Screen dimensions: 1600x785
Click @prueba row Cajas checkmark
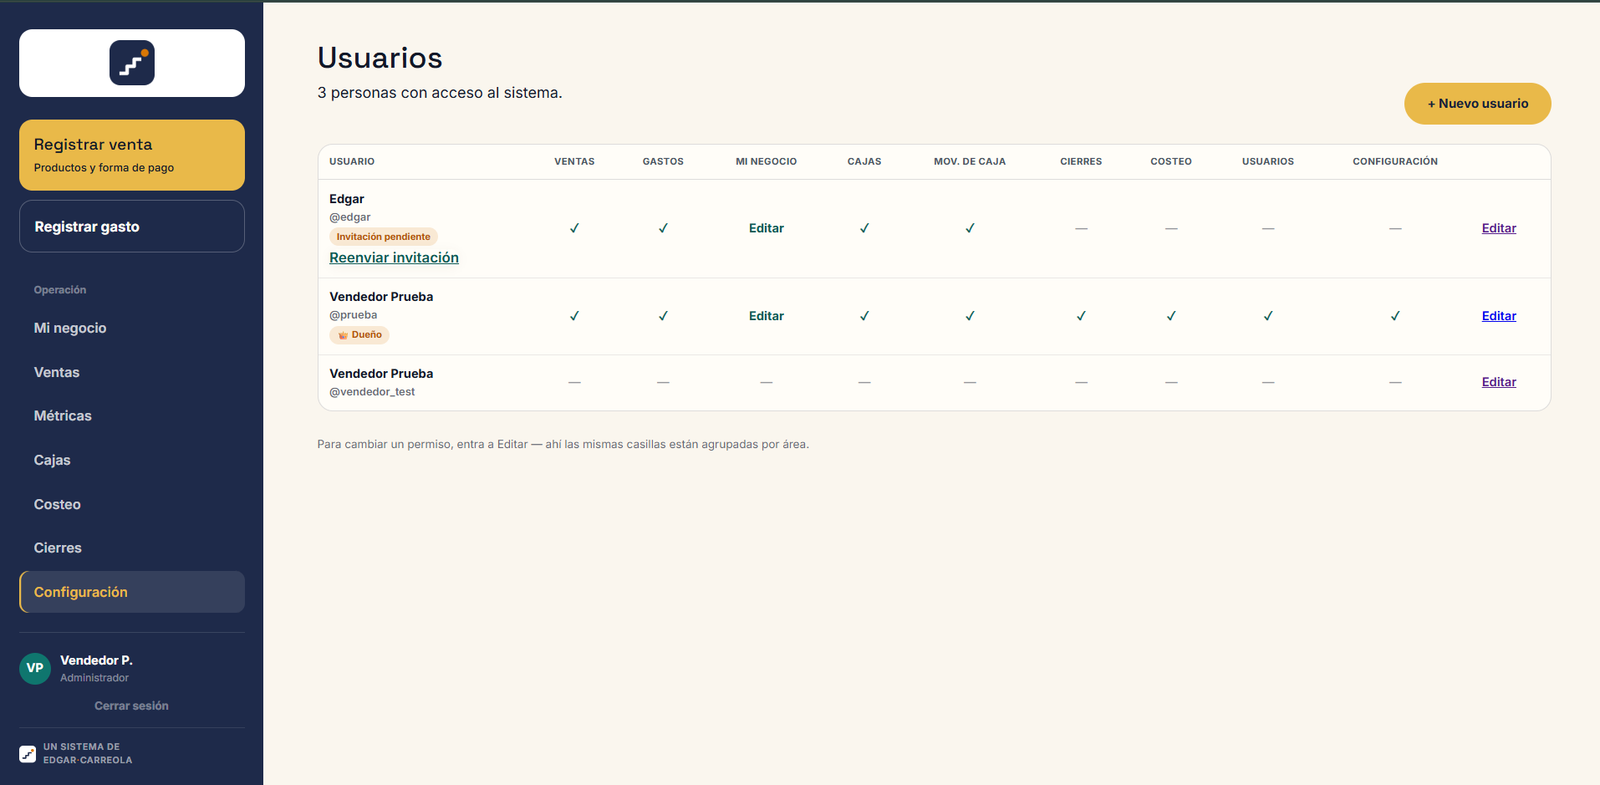point(864,316)
